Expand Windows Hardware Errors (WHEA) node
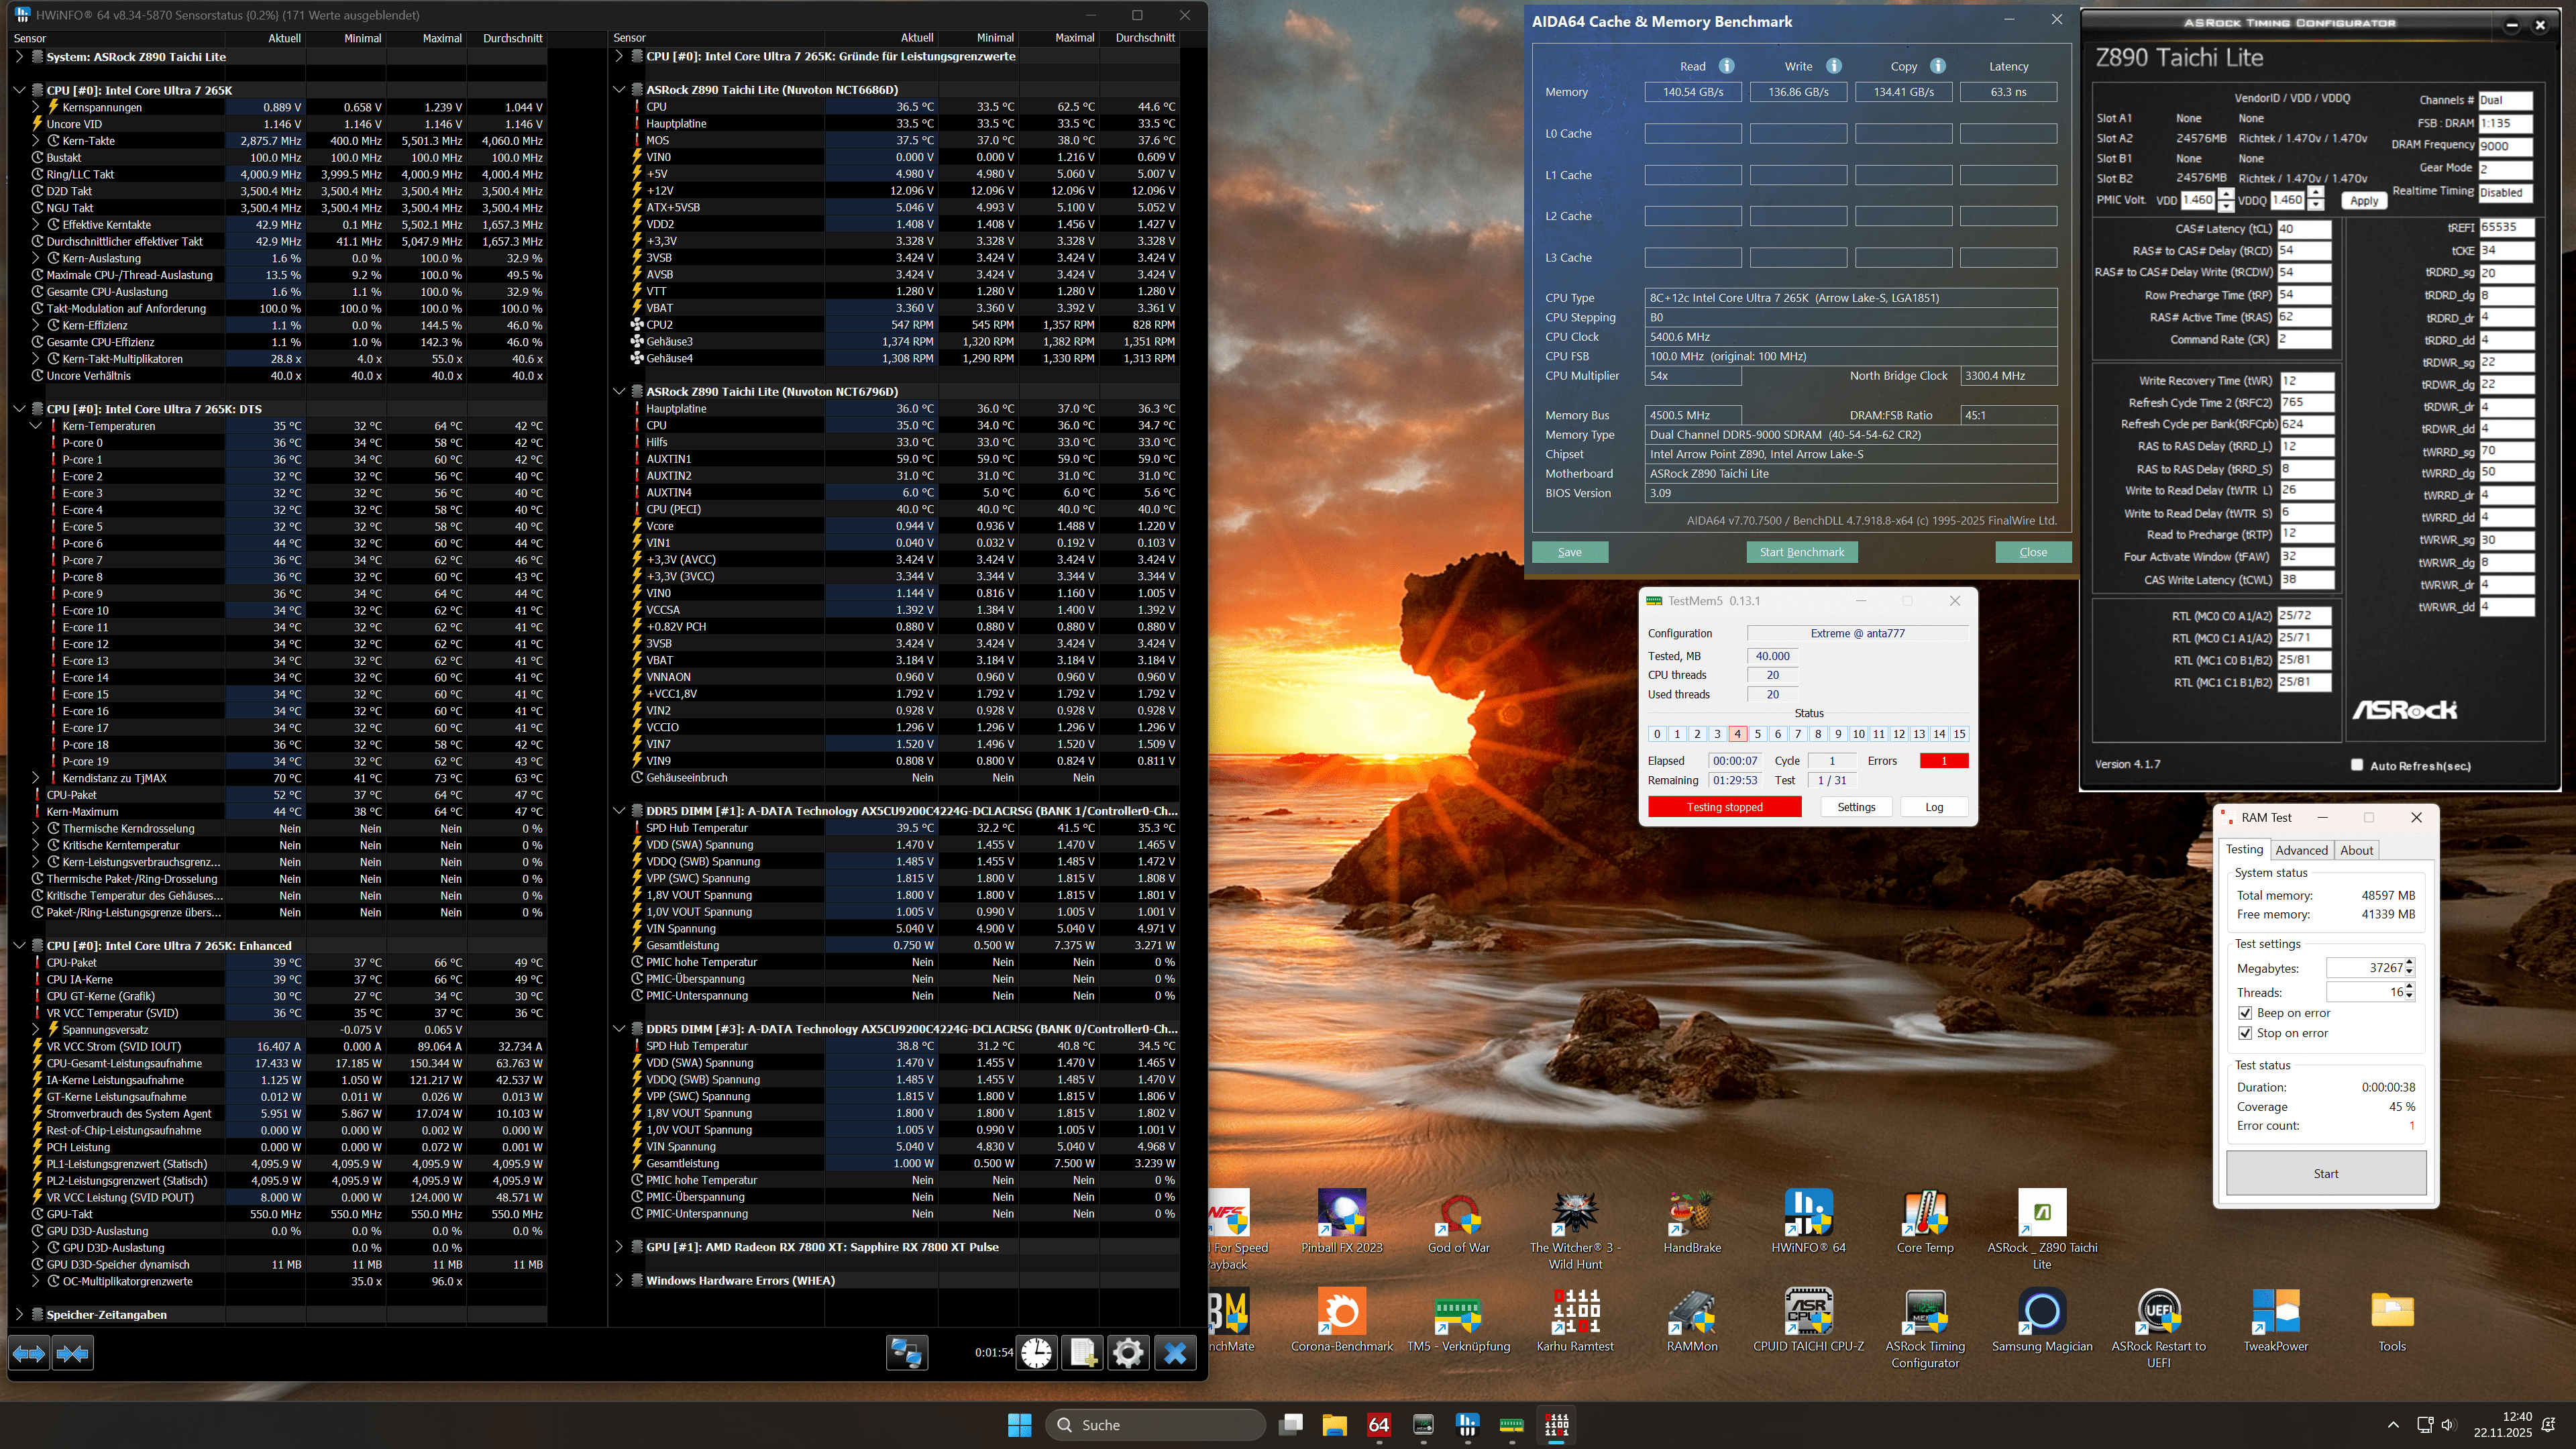Screen dimensions: 2576x1449 [x=619, y=1280]
